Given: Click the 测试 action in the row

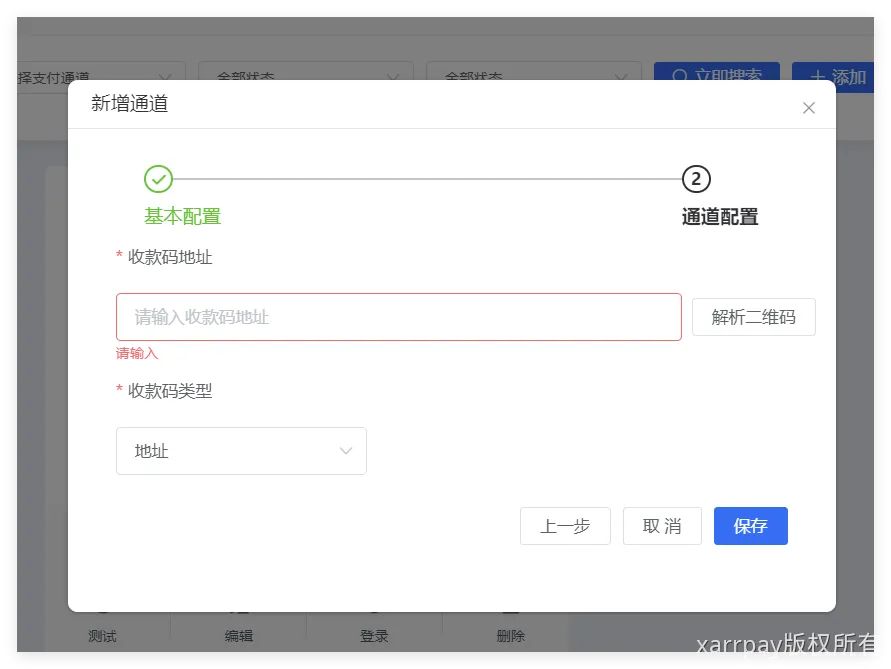Looking at the screenshot, I should coord(102,635).
